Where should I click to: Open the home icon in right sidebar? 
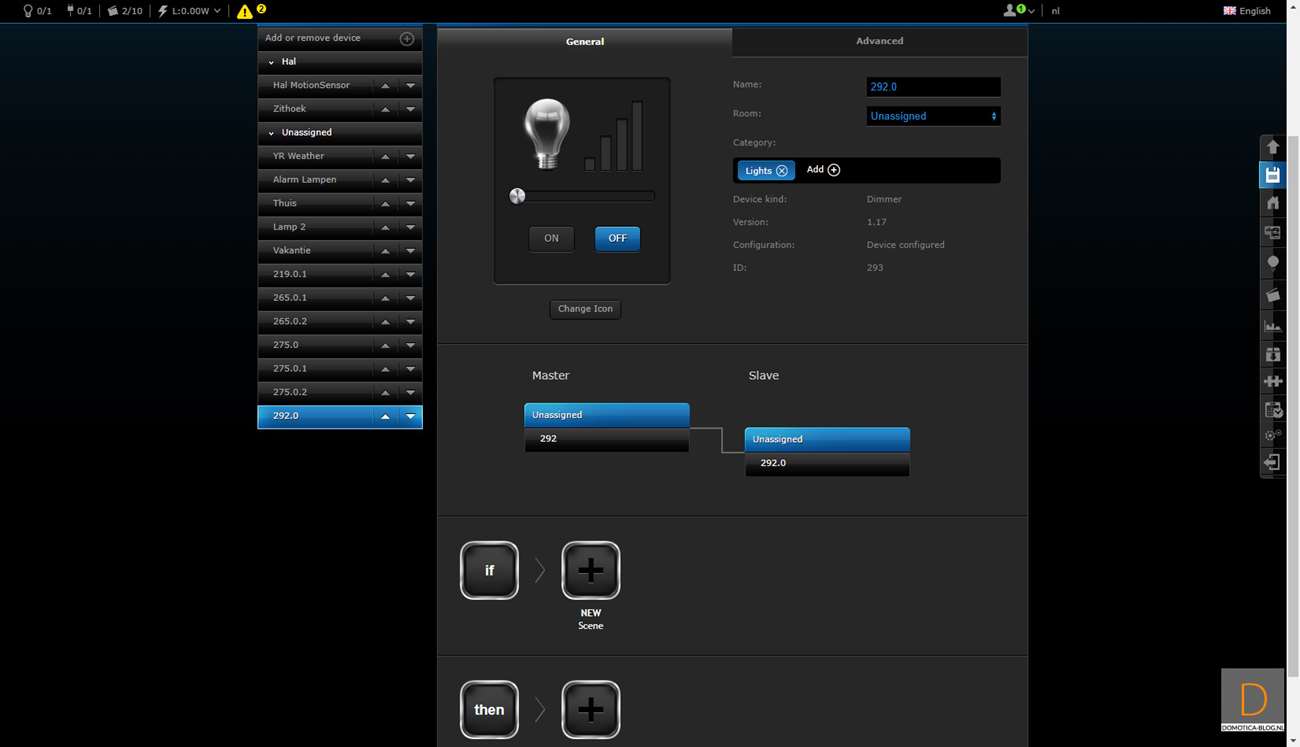[1272, 203]
